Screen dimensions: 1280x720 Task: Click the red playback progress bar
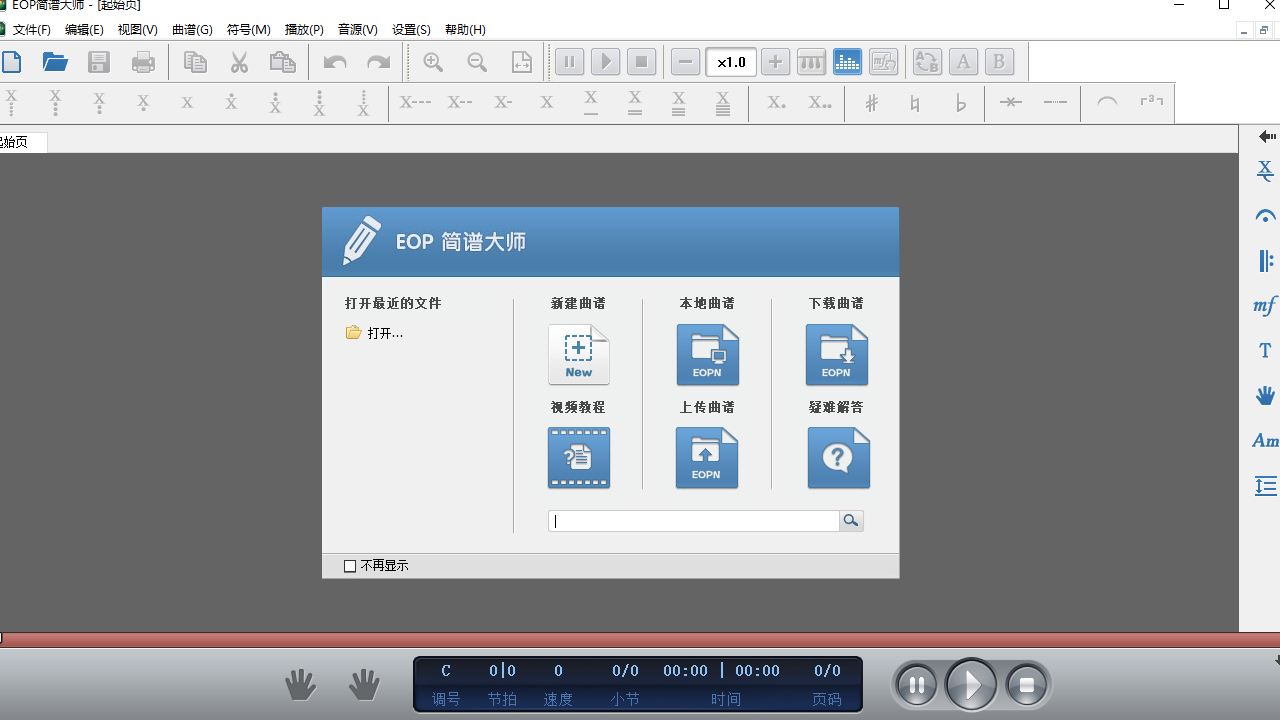[x=640, y=639]
